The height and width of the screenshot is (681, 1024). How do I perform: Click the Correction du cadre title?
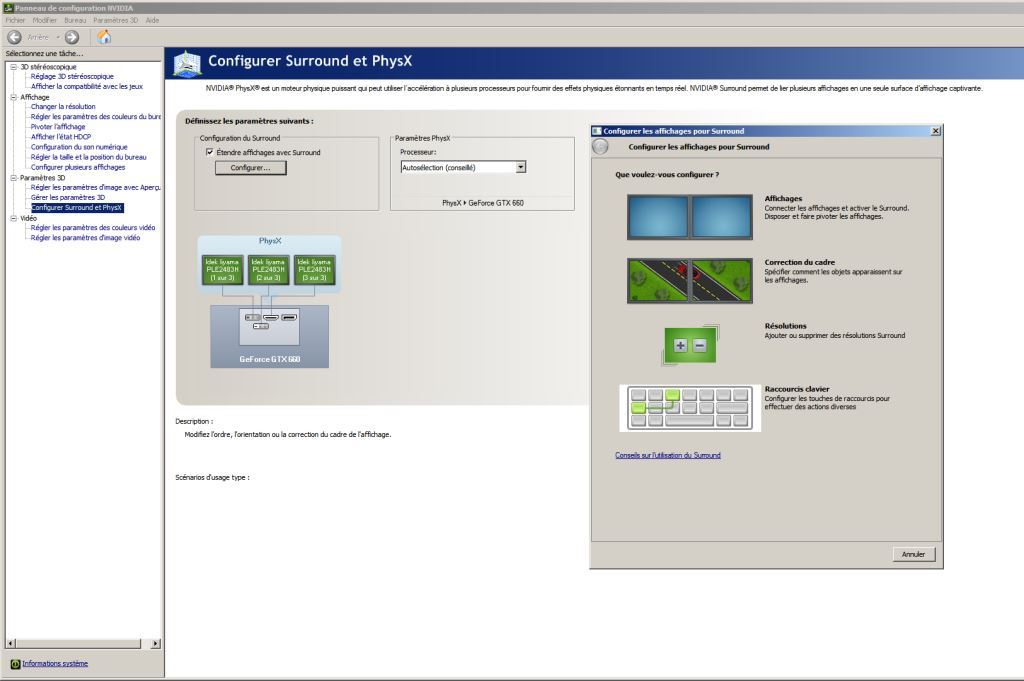point(799,262)
